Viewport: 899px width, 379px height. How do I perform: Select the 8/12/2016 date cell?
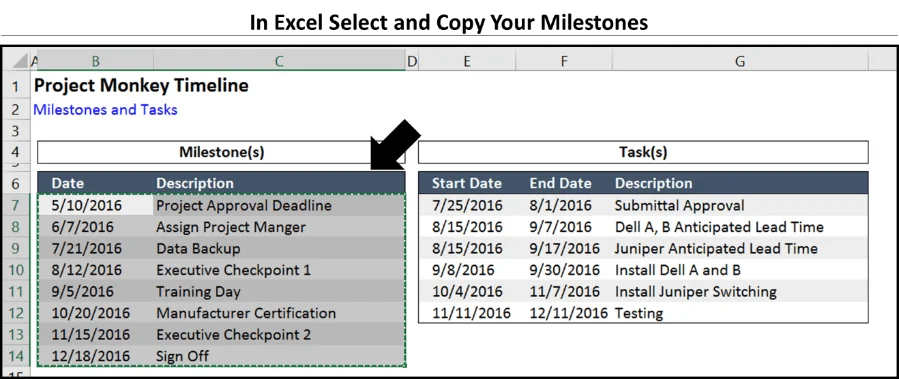tap(96, 270)
